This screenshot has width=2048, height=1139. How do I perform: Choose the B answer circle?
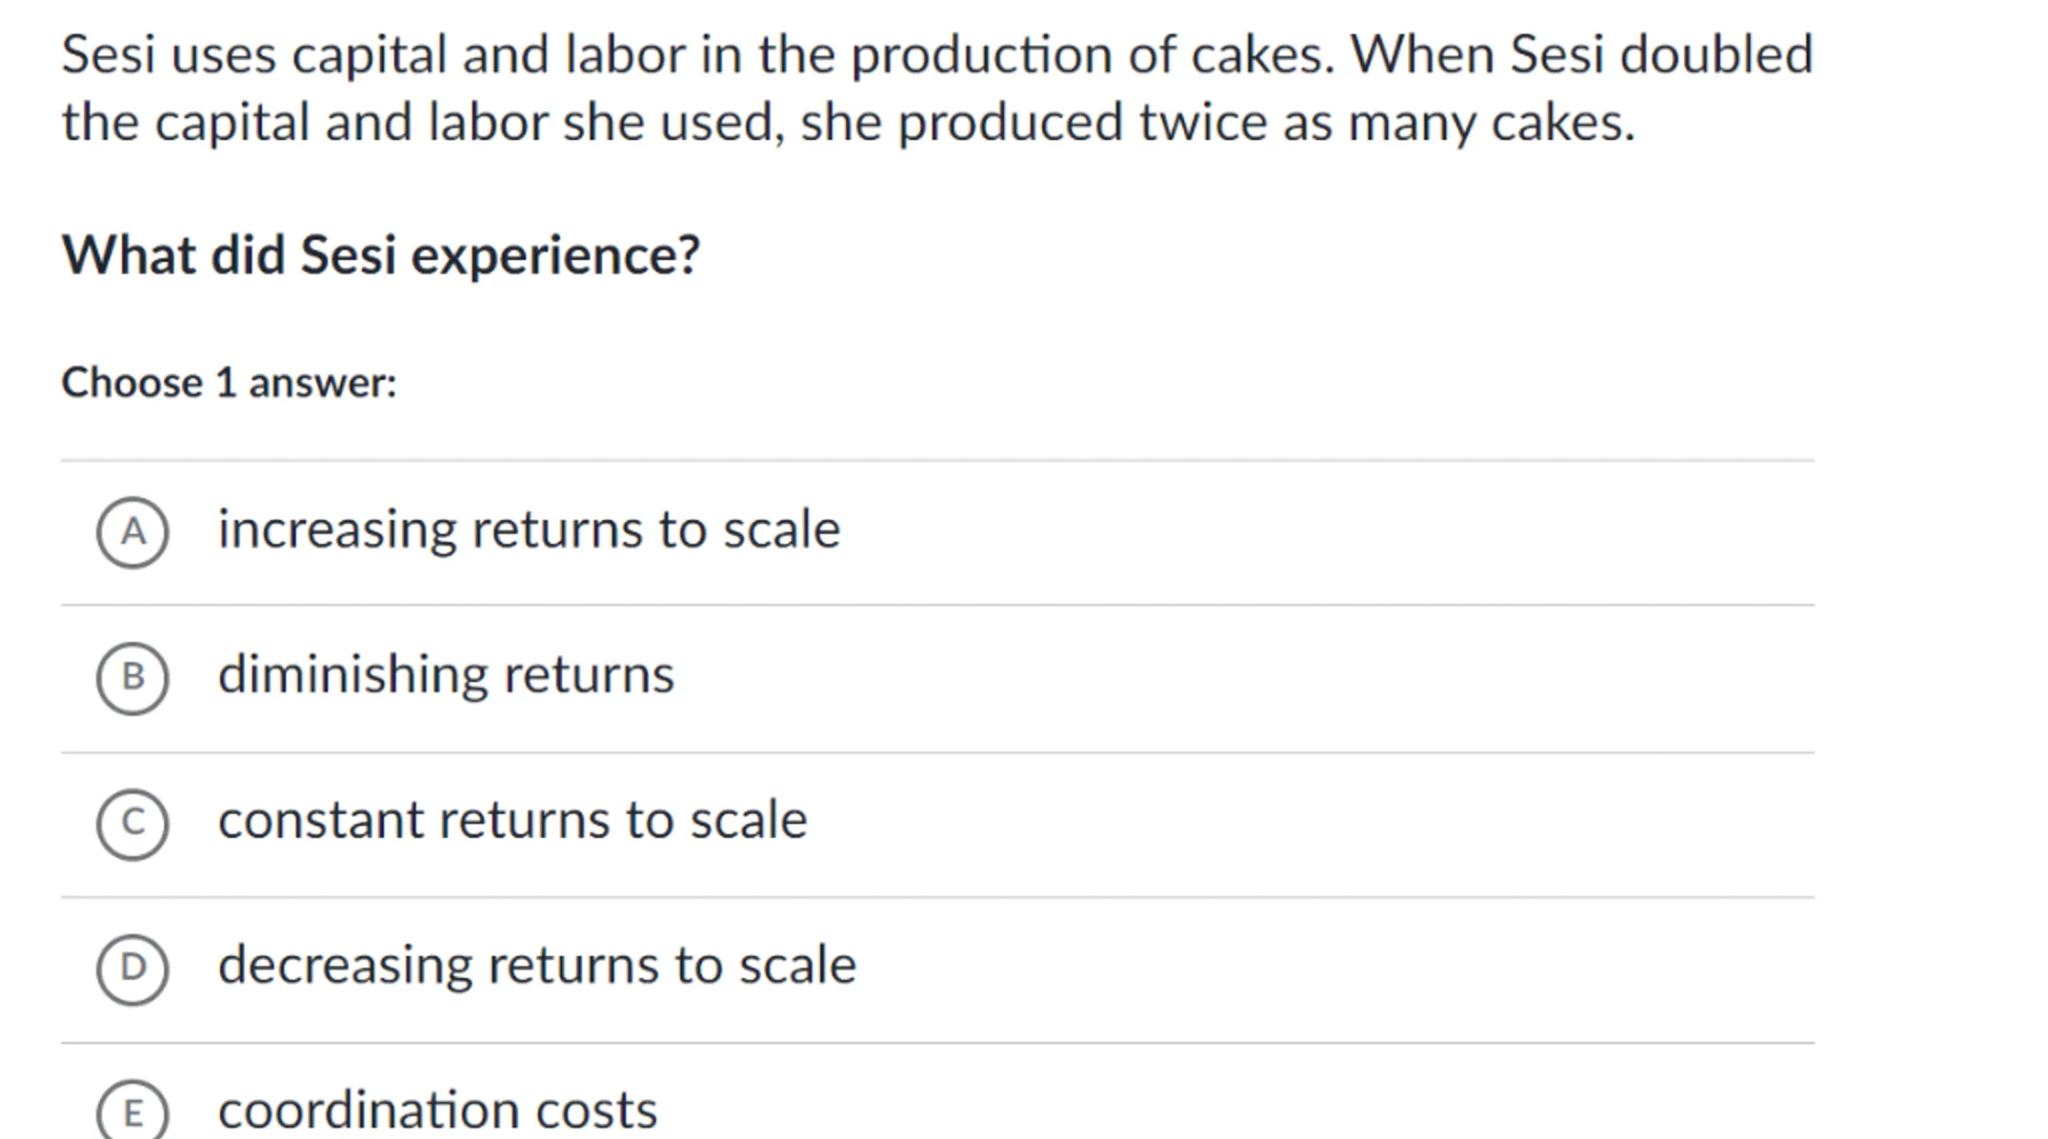133,678
